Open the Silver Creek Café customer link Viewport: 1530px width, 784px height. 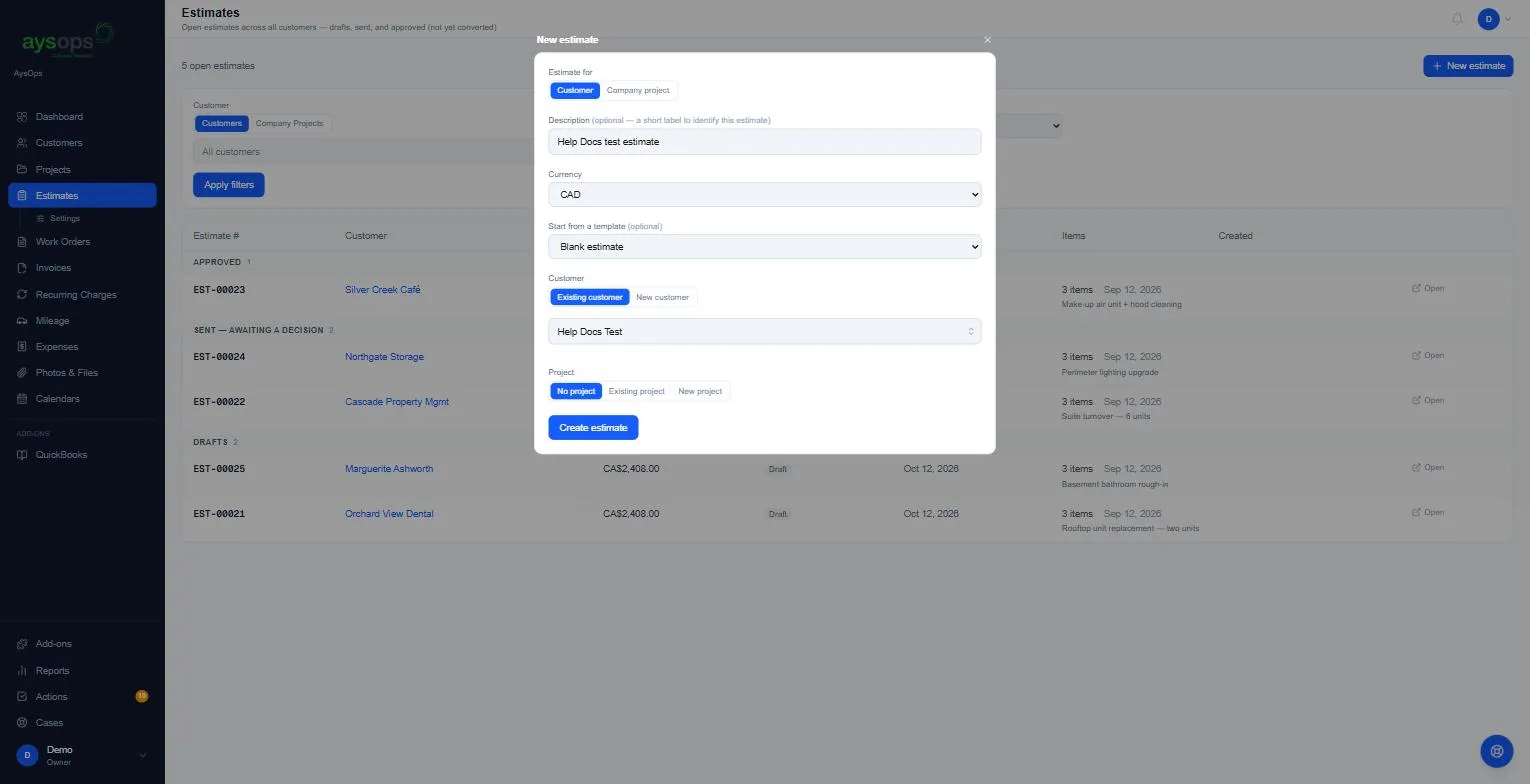[x=383, y=290]
